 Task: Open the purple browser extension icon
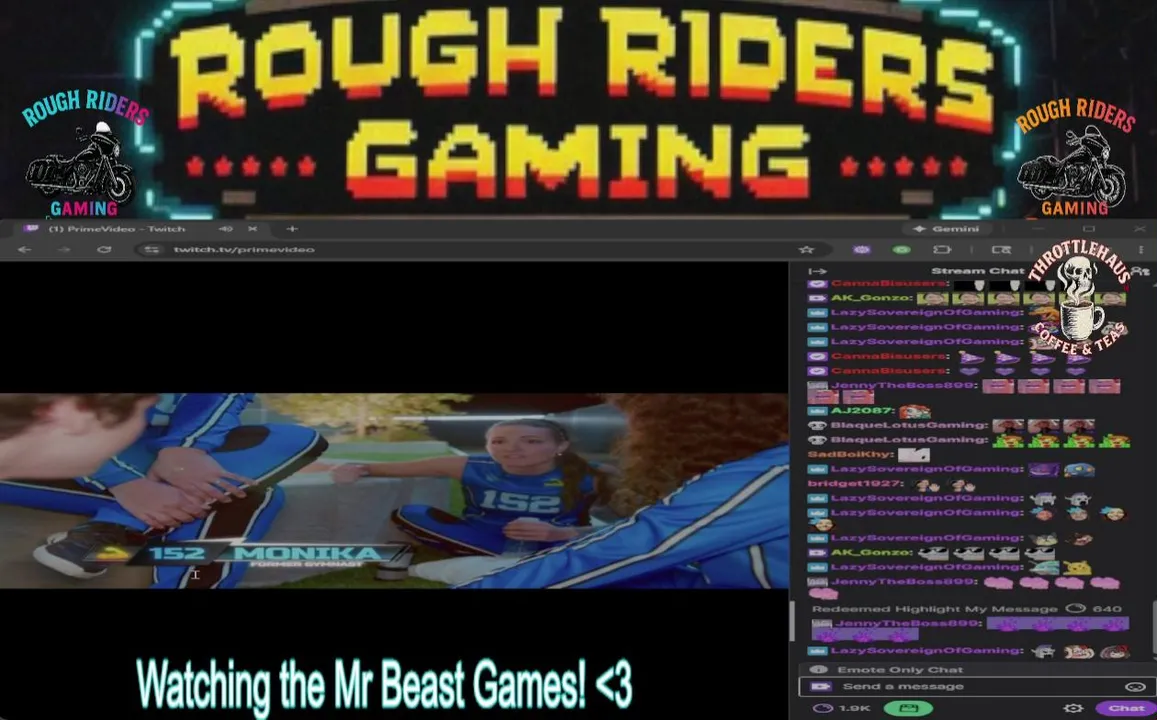[862, 249]
